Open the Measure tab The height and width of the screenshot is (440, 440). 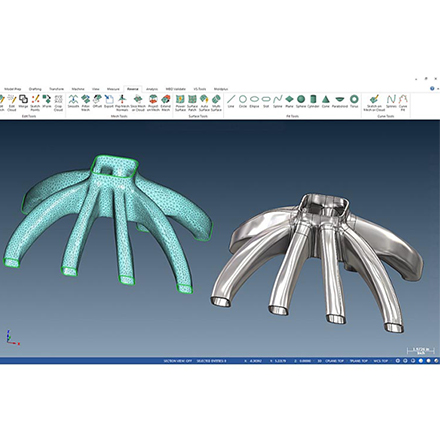click(x=113, y=89)
